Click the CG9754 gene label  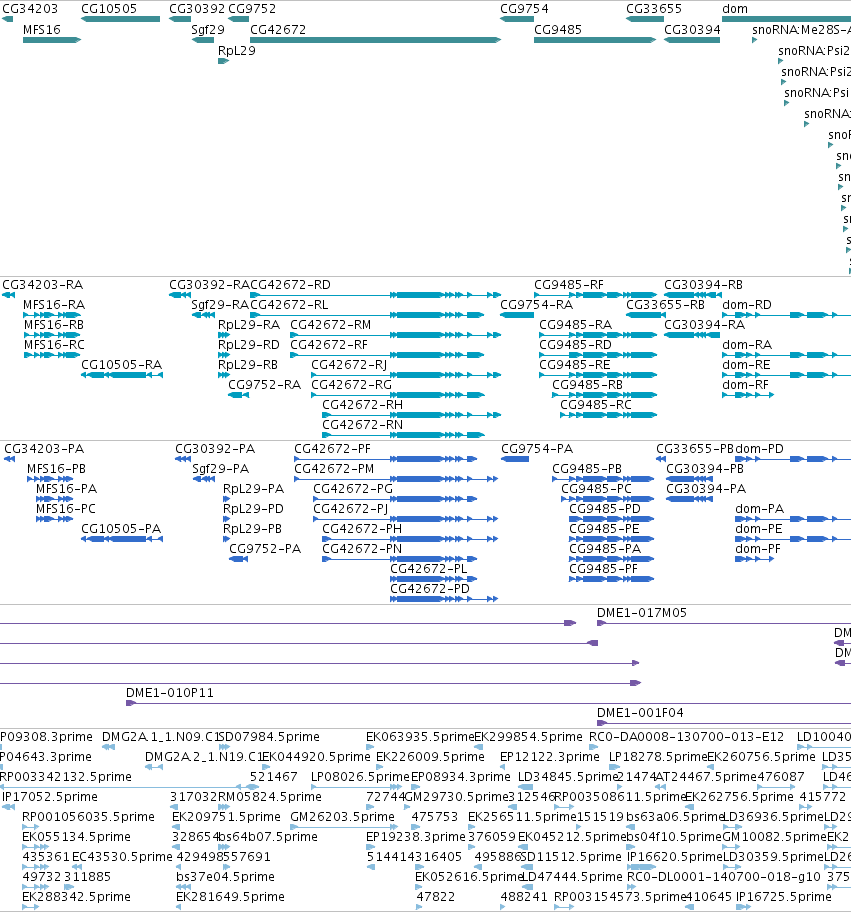tap(524, 9)
